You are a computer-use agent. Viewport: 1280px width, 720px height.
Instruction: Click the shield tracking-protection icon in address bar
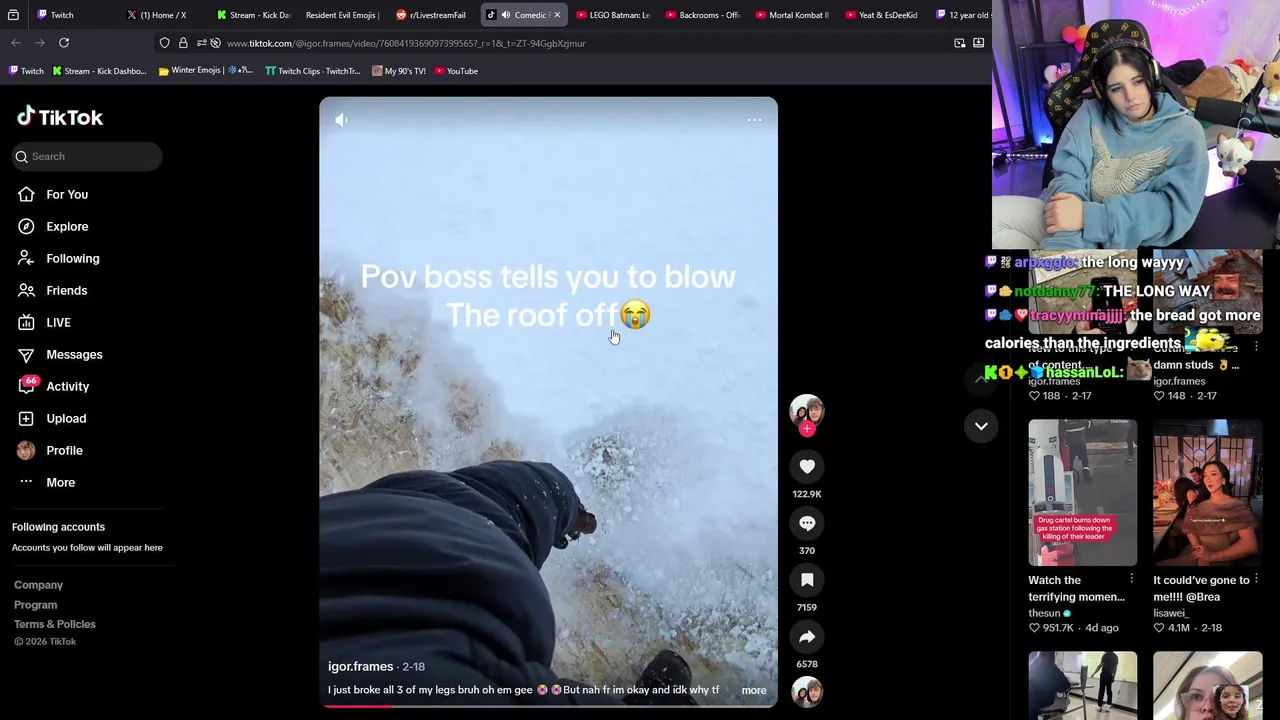pyautogui.click(x=164, y=43)
